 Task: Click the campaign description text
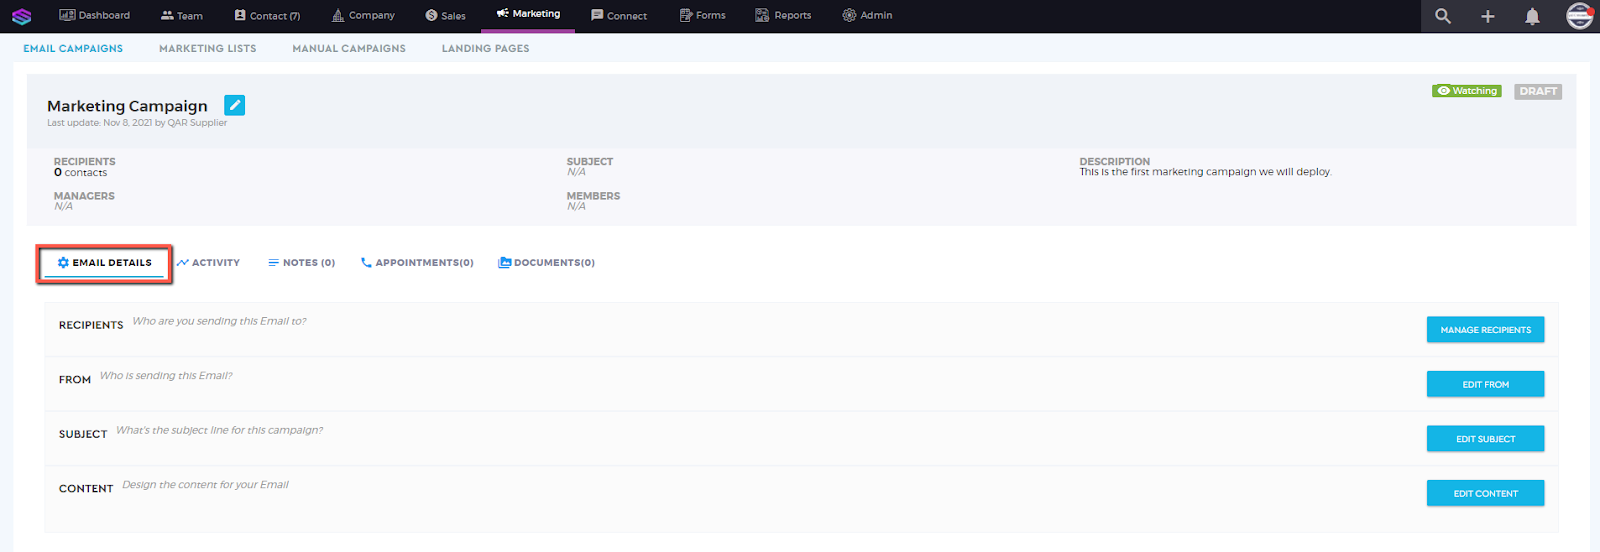(x=1205, y=172)
